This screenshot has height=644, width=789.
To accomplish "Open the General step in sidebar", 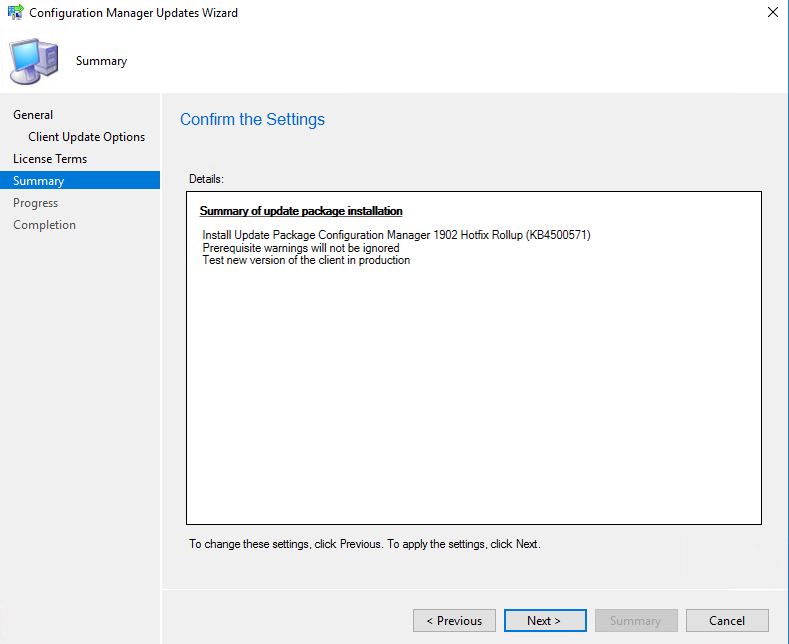I will (33, 115).
